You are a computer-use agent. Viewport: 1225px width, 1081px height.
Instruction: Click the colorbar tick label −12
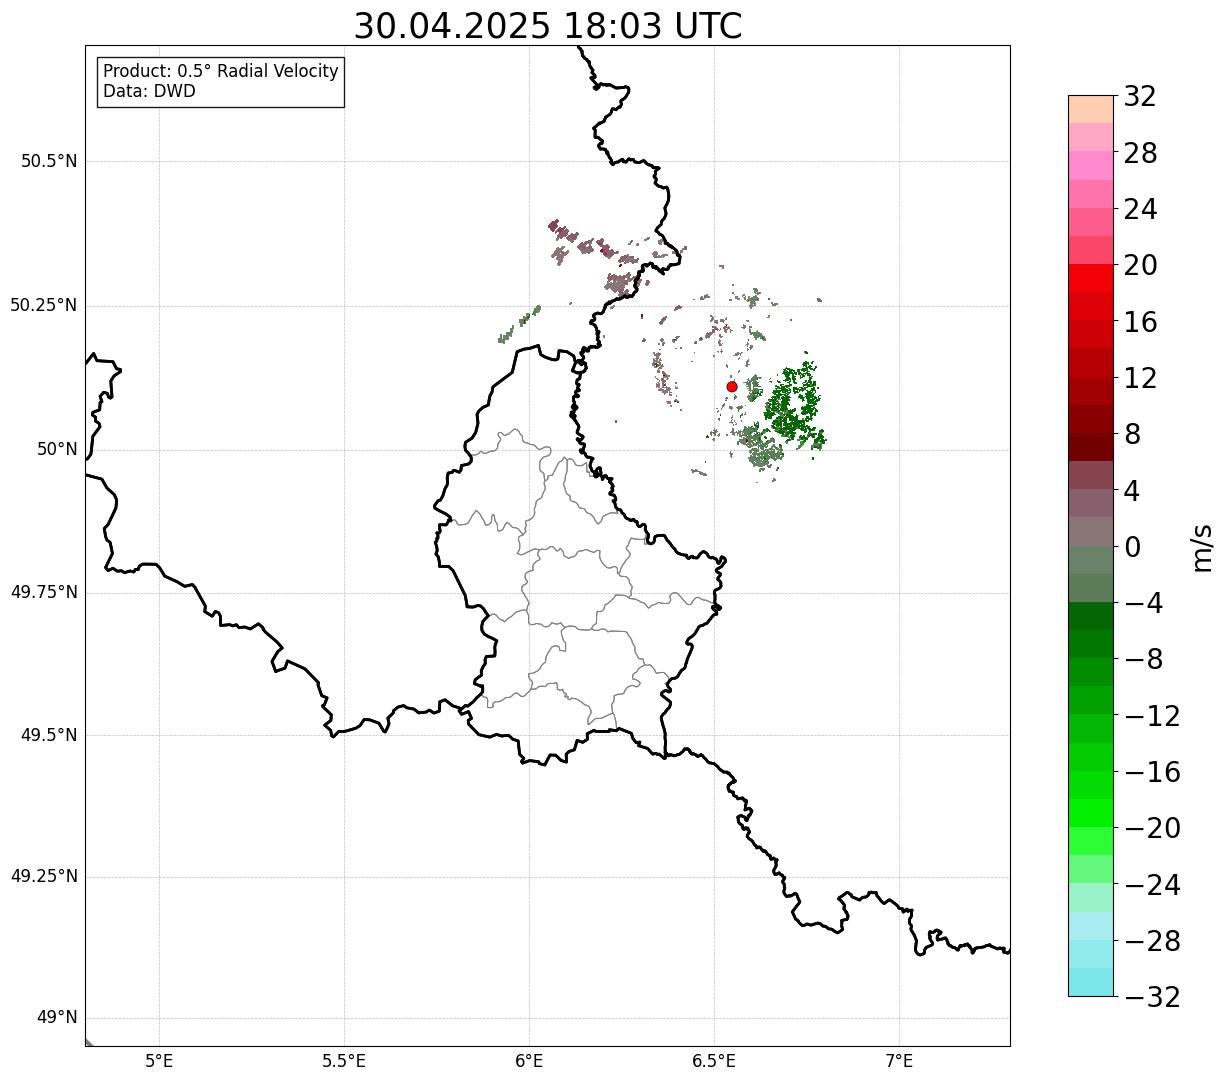(1152, 716)
